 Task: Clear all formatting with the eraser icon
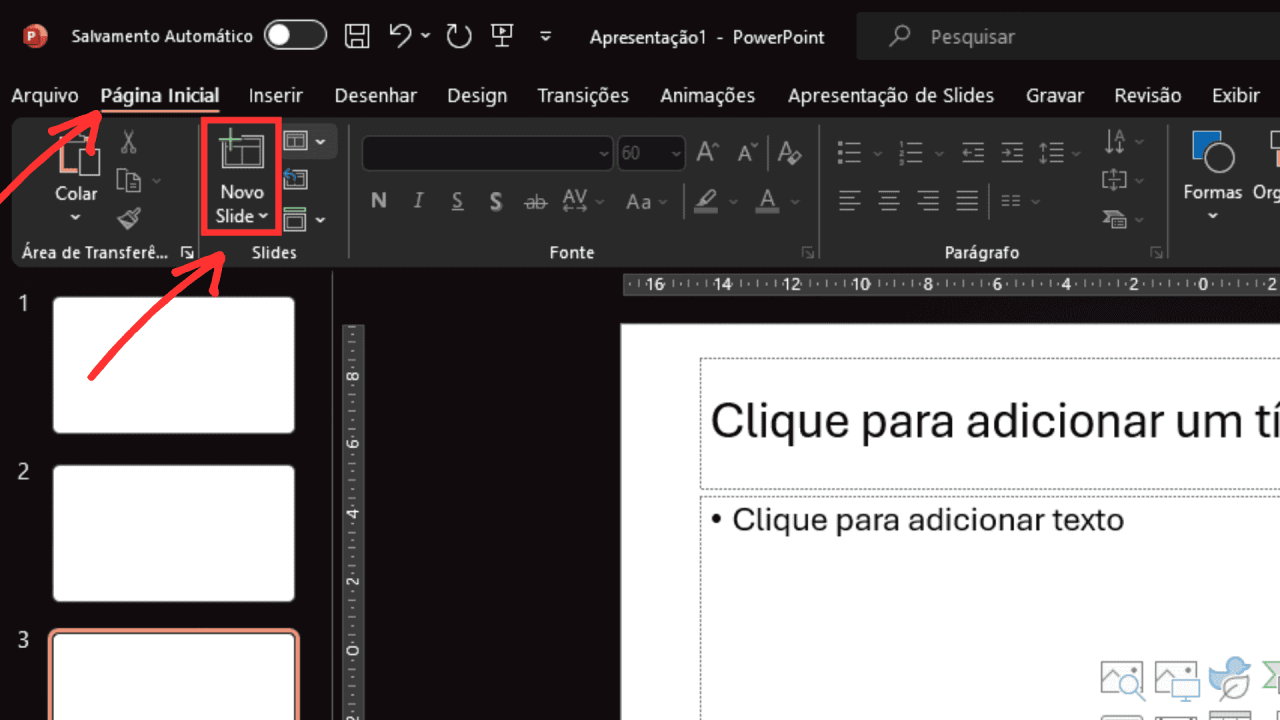[789, 152]
